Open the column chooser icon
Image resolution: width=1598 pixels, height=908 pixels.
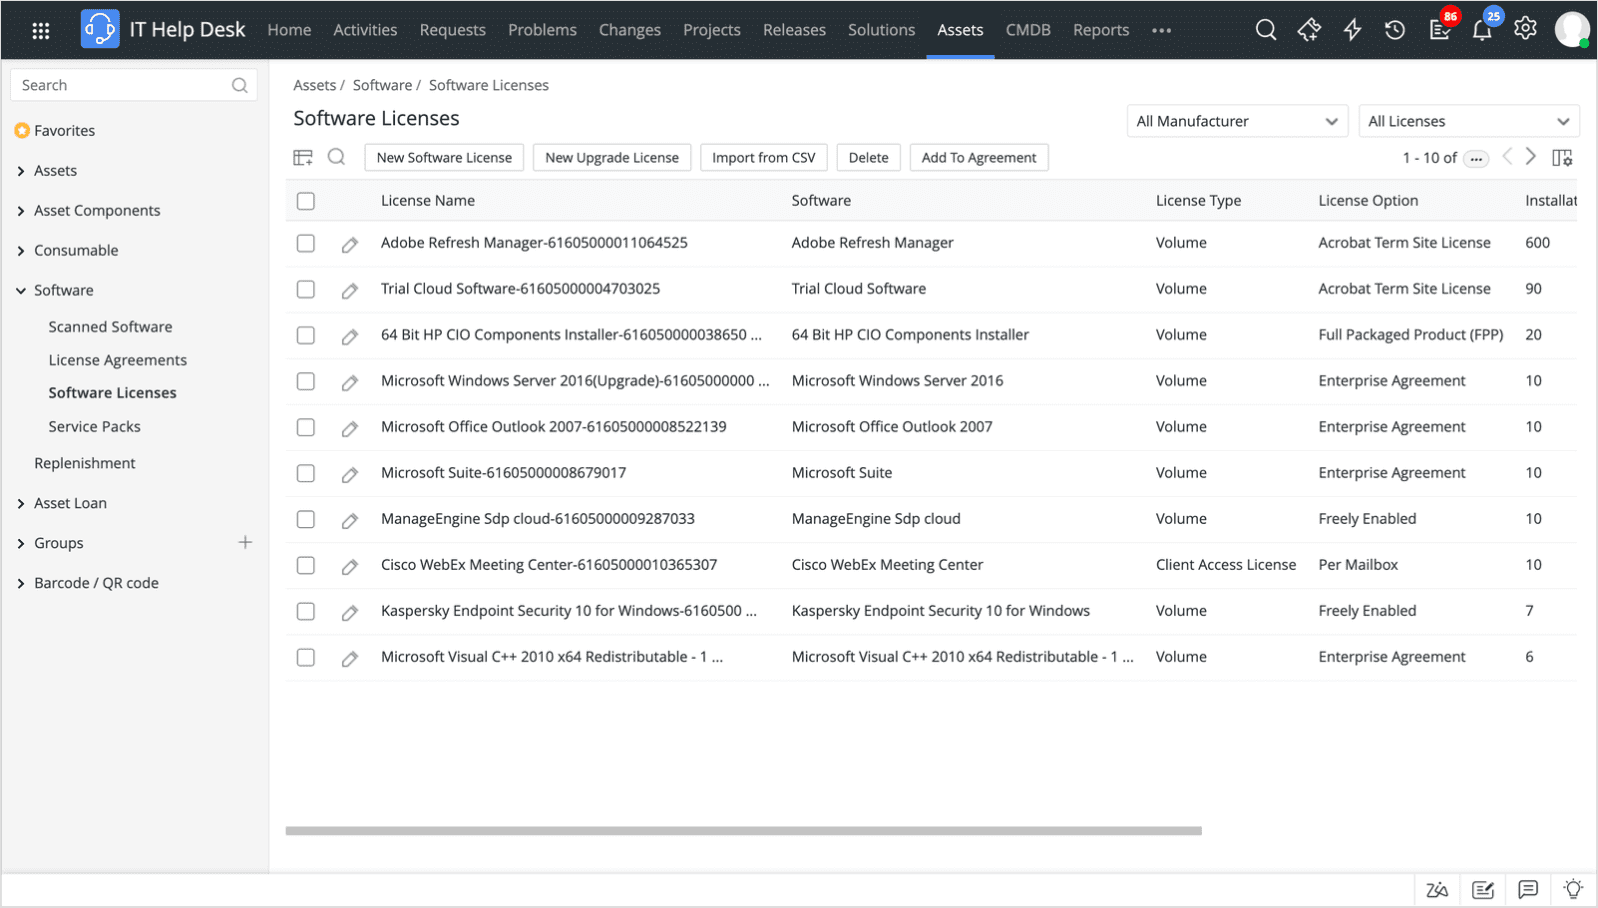(1561, 158)
